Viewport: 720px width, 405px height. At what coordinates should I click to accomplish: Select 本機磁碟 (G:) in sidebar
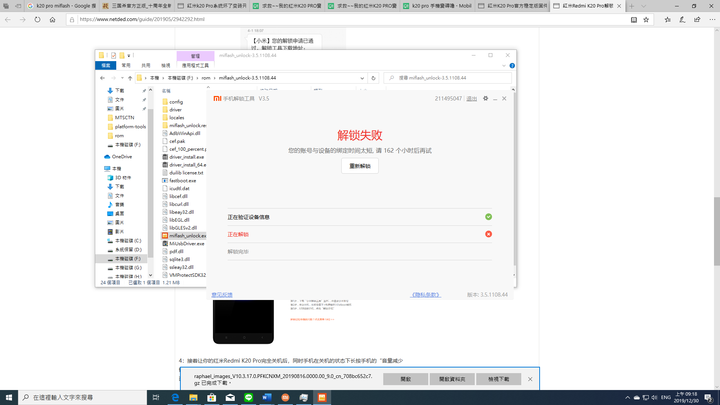coord(124,268)
